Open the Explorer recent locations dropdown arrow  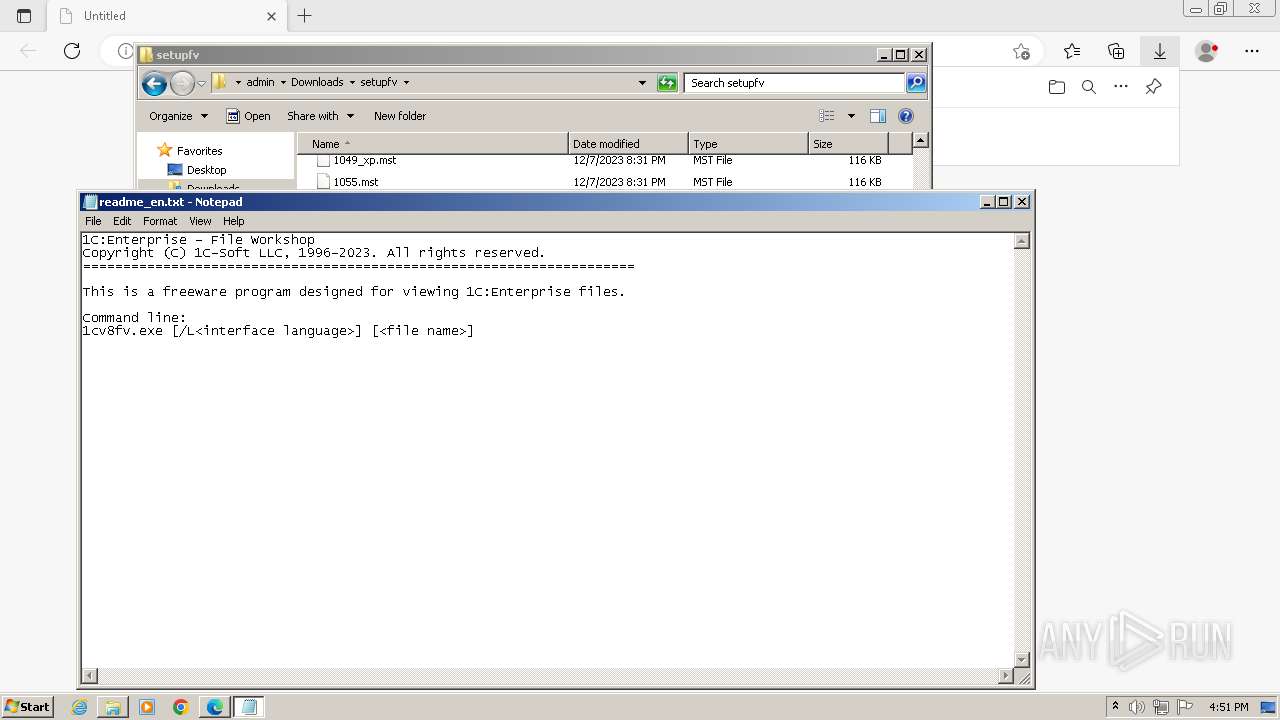(201, 83)
